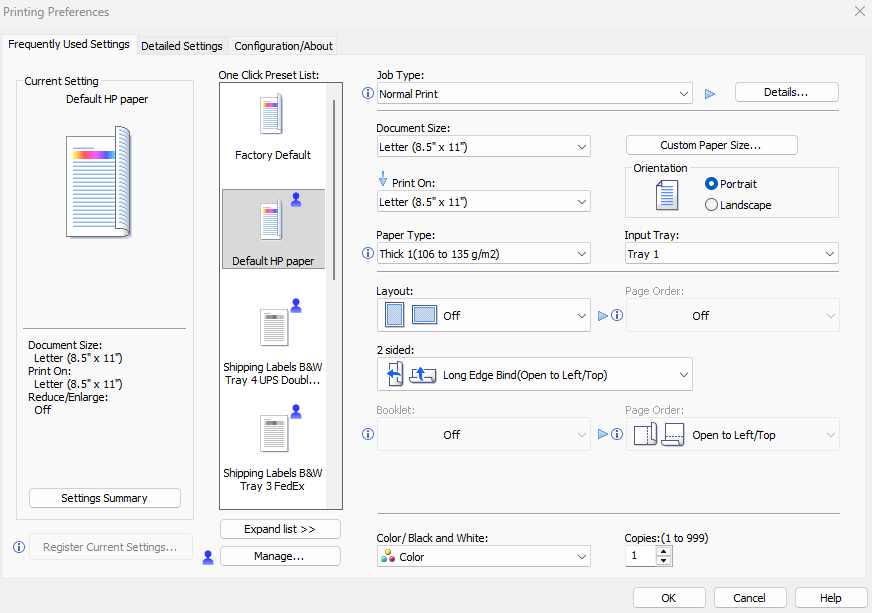Open the Configuration/About tab

coord(283,45)
